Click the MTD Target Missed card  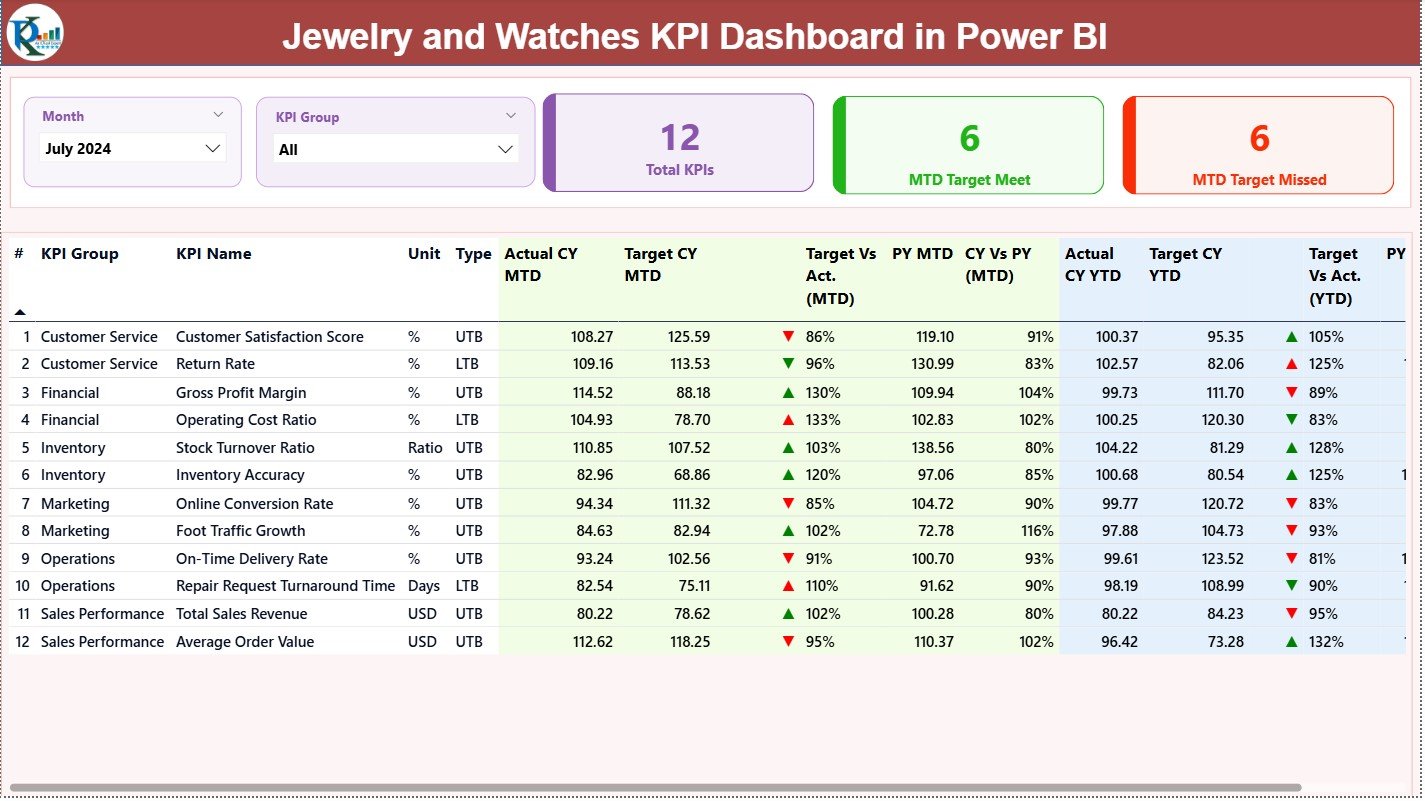coord(1258,142)
